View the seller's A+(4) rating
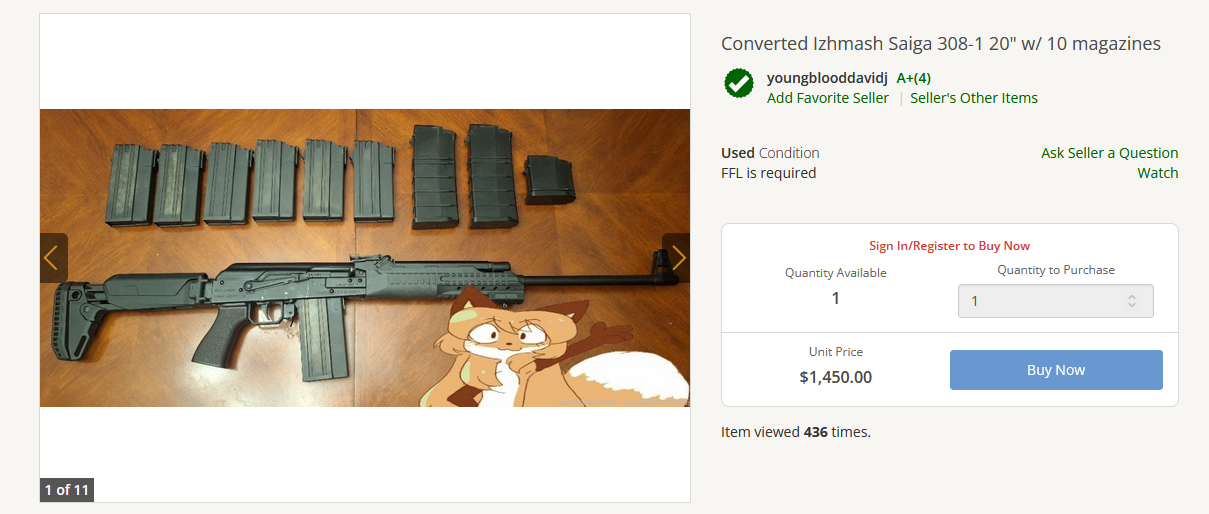The height and width of the screenshot is (514, 1209). [x=914, y=78]
